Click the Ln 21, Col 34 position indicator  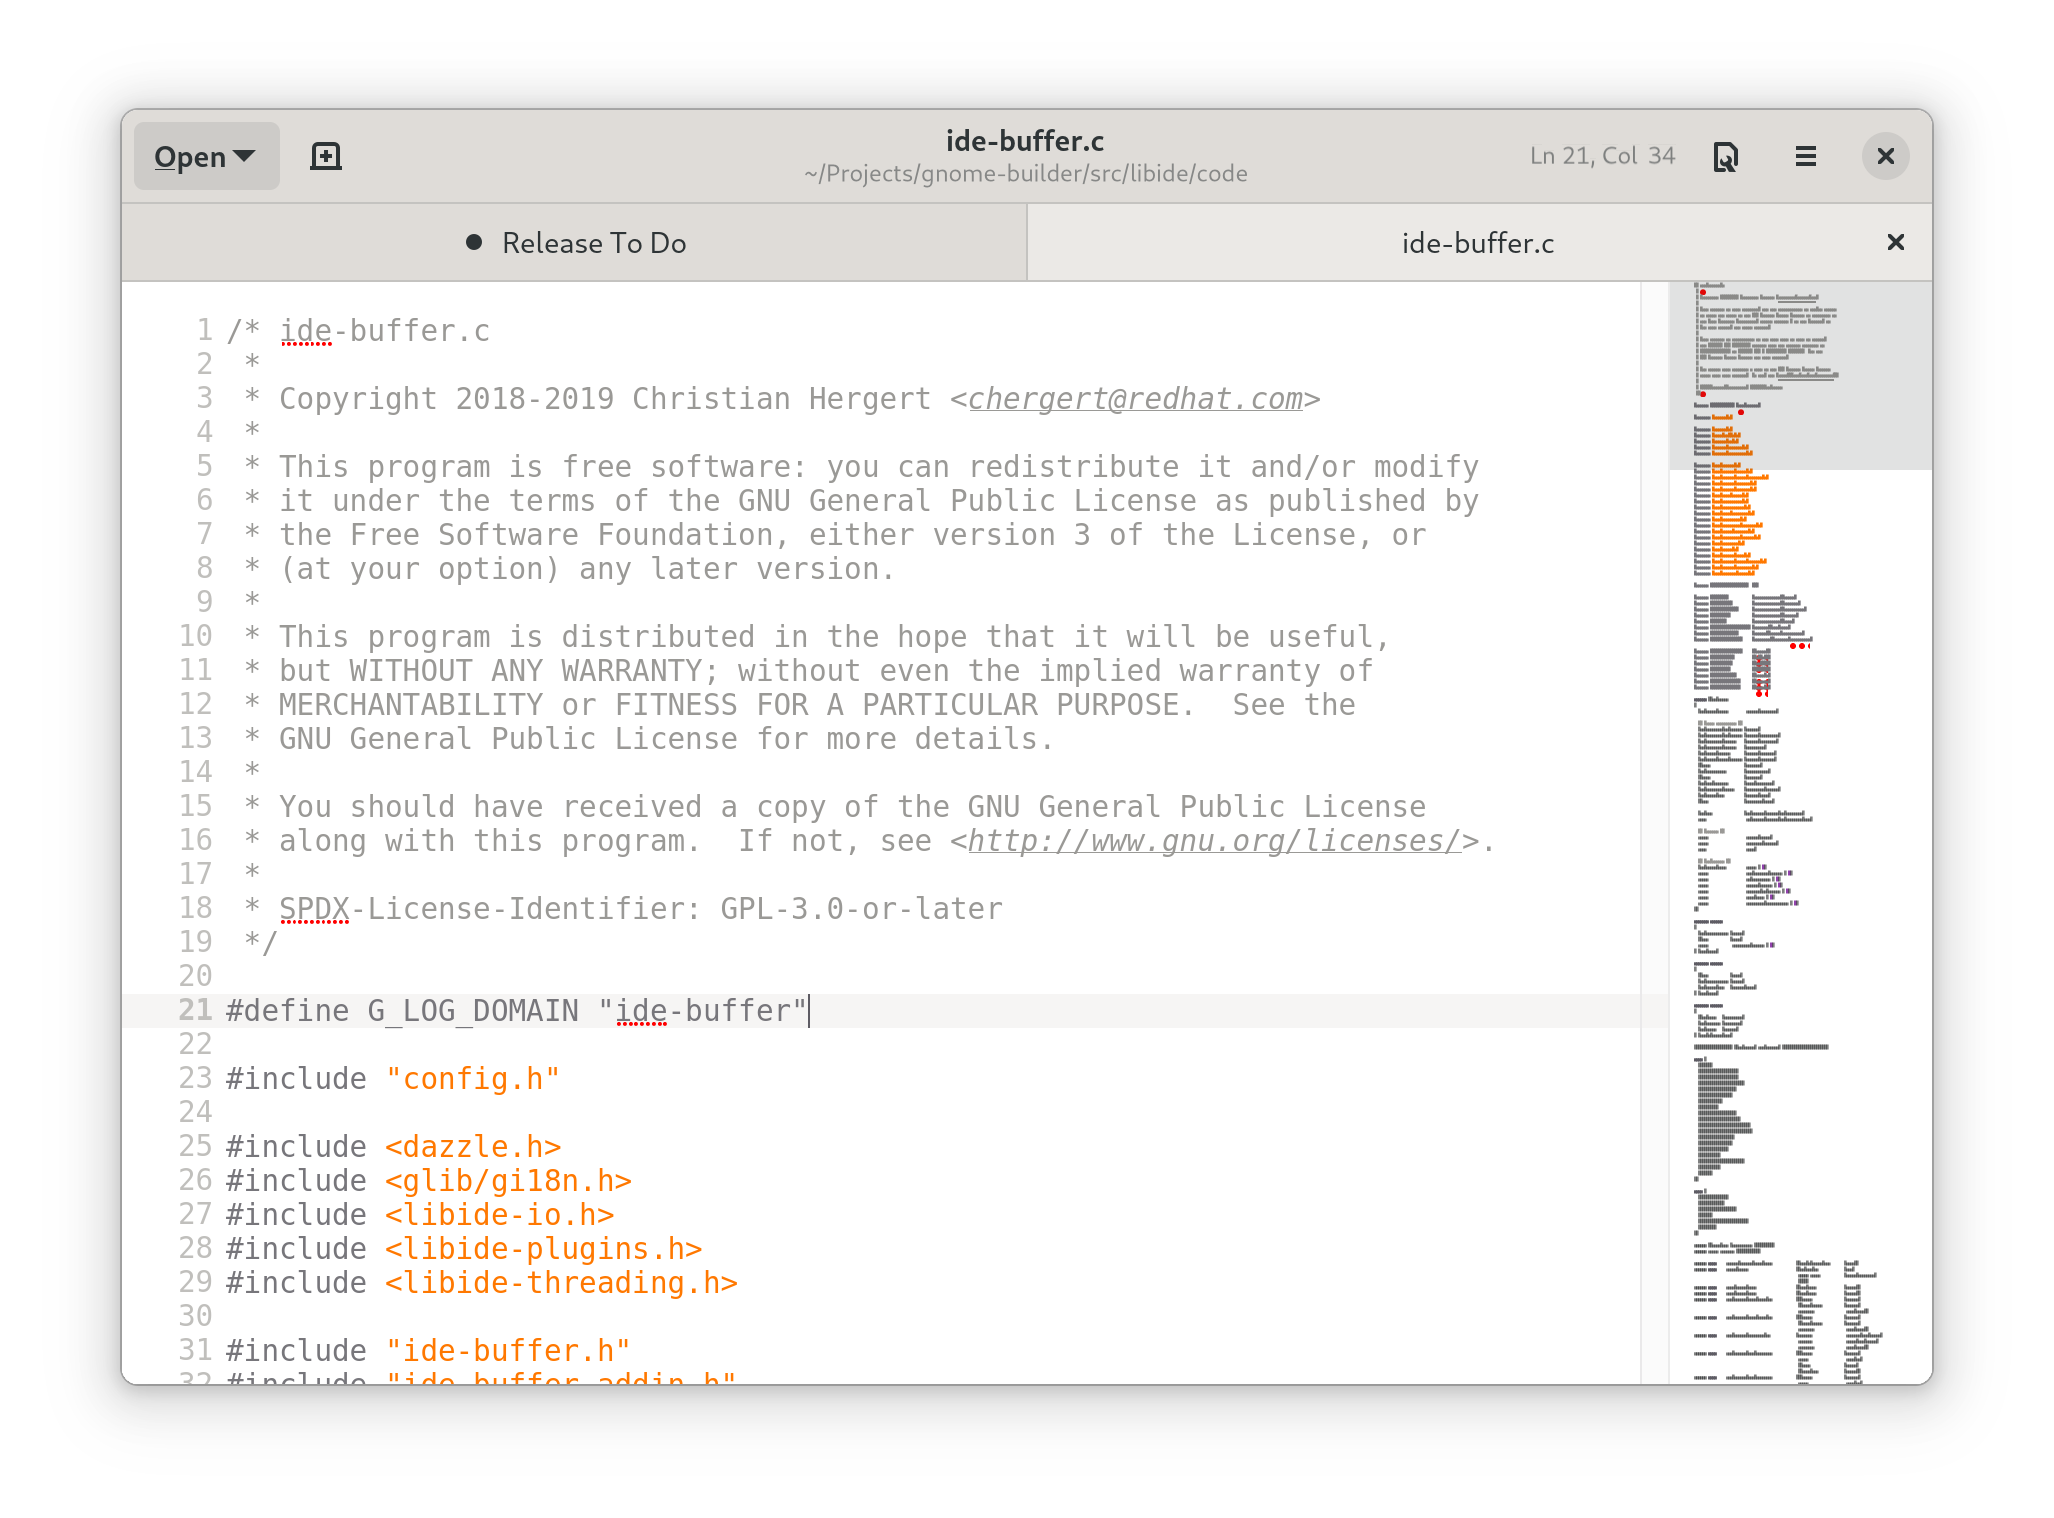click(x=1601, y=156)
